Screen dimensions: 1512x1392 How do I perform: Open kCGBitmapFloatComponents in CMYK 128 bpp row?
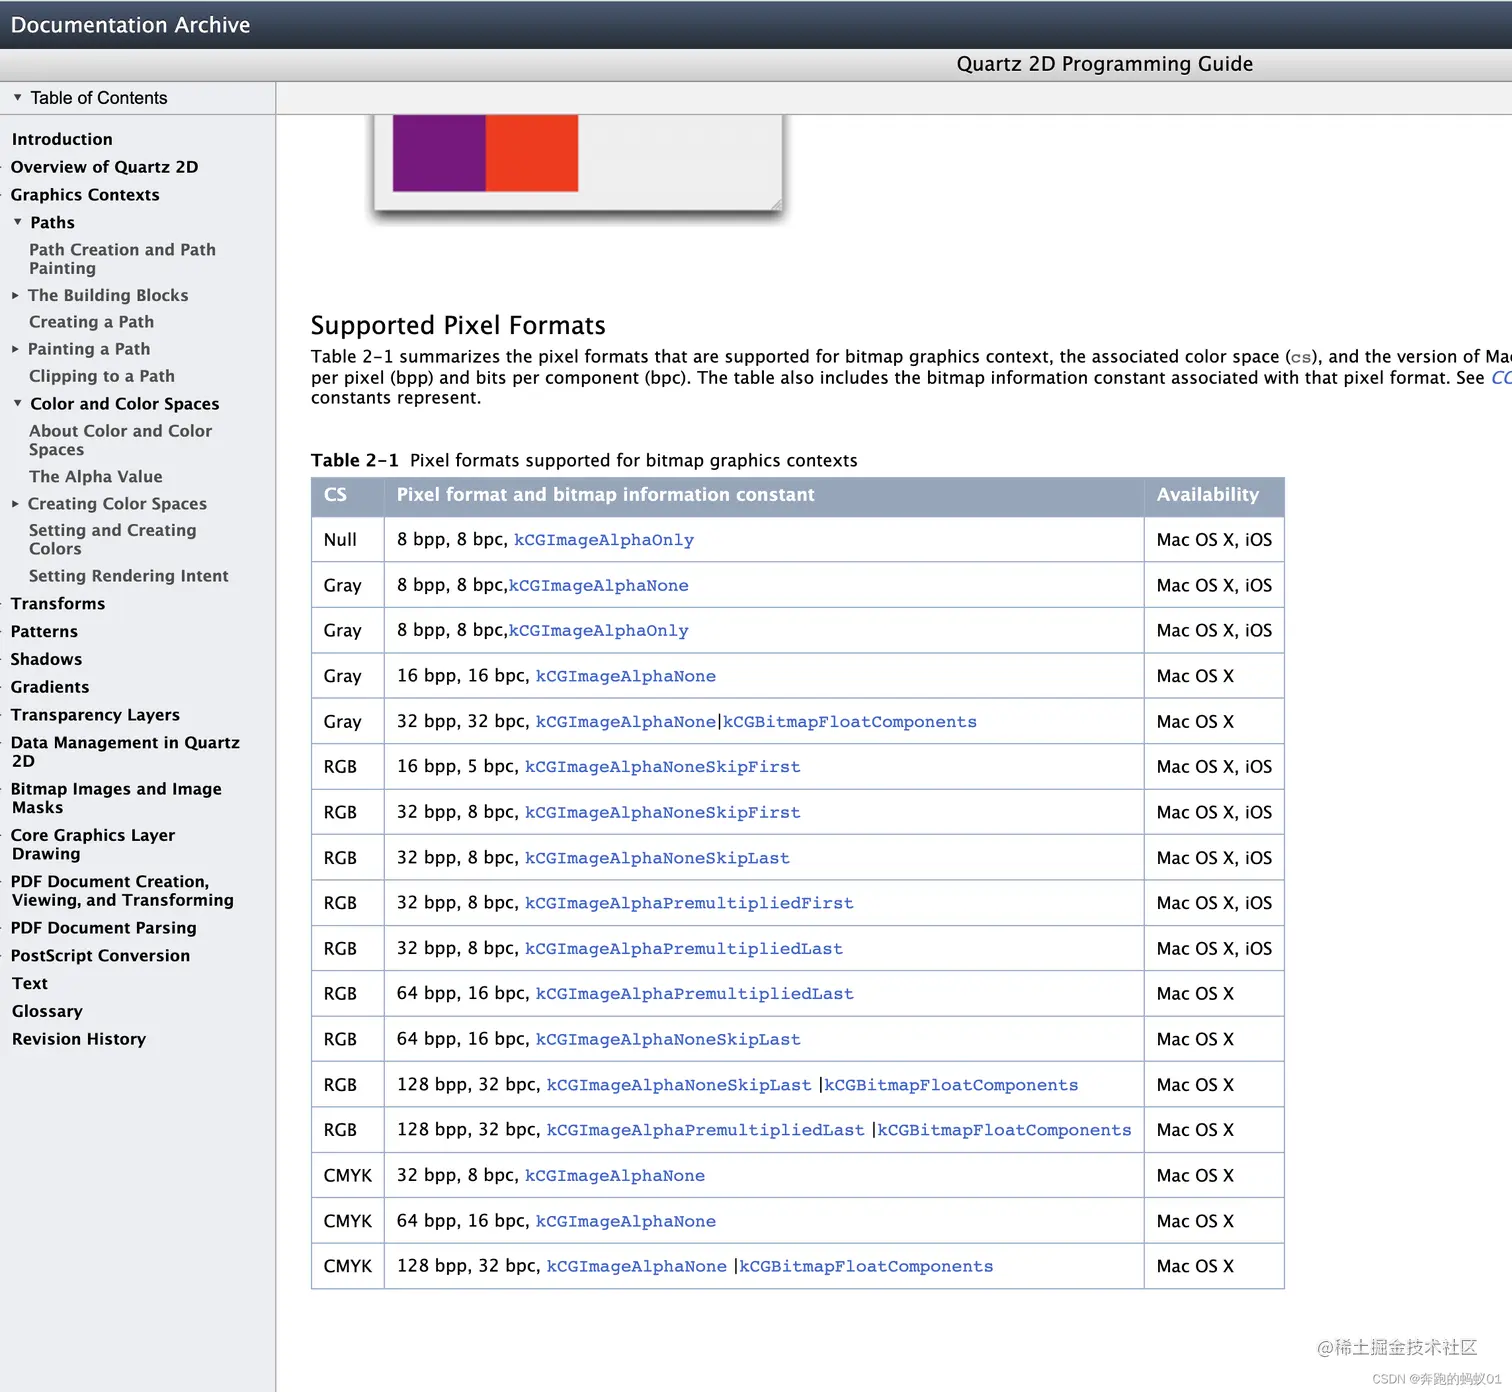(866, 1267)
